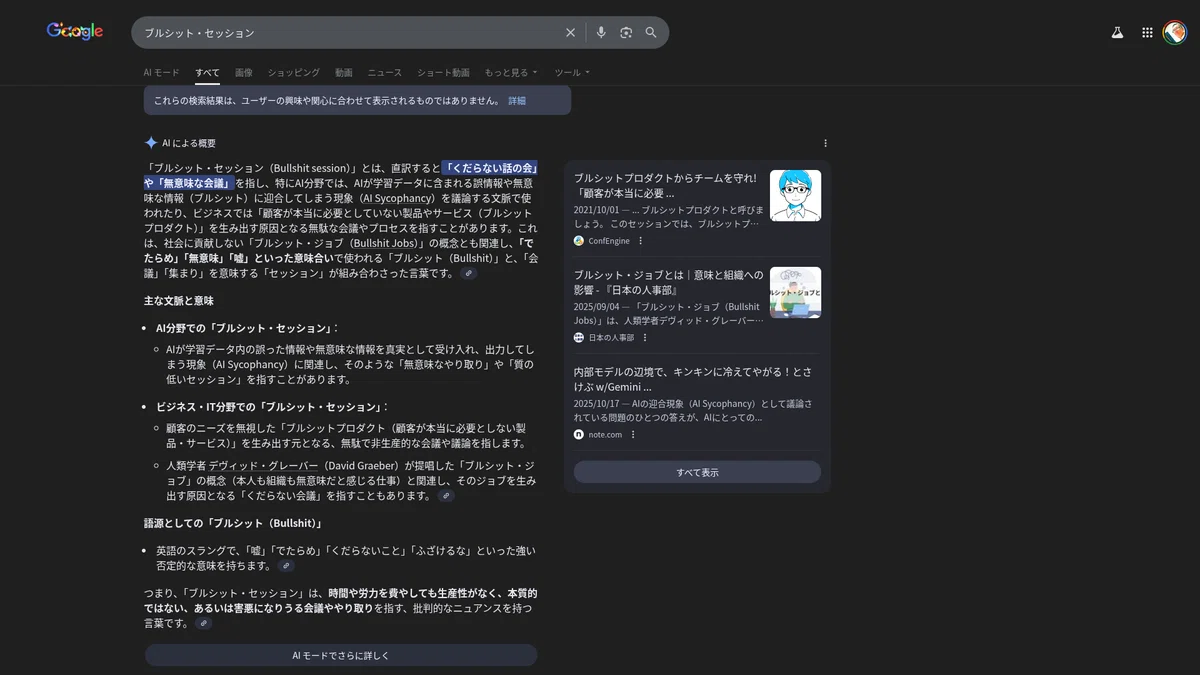Click the ConfEngine article cartoon thumbnail
The image size is (1200, 675).
(795, 195)
